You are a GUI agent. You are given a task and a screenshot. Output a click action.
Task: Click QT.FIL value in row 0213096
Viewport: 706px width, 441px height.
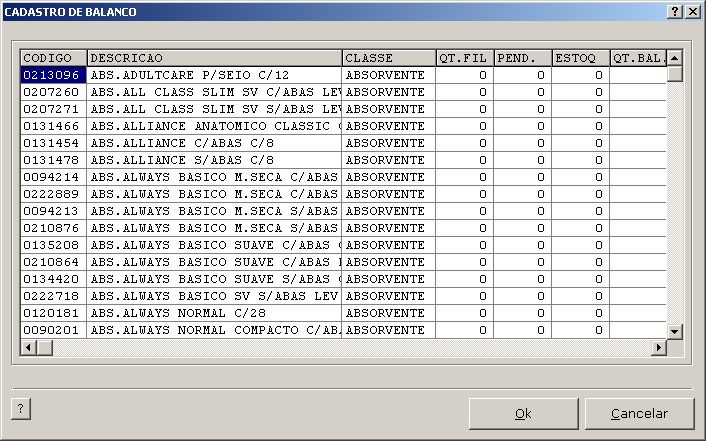[x=465, y=75]
